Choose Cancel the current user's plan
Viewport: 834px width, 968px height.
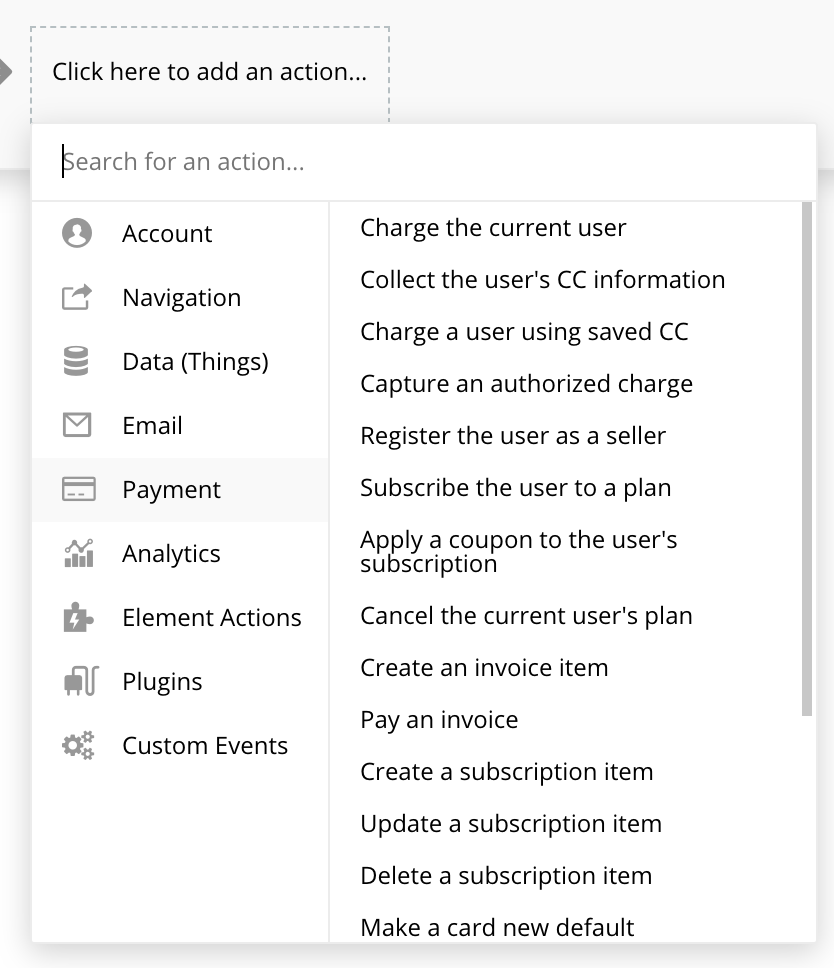(526, 616)
